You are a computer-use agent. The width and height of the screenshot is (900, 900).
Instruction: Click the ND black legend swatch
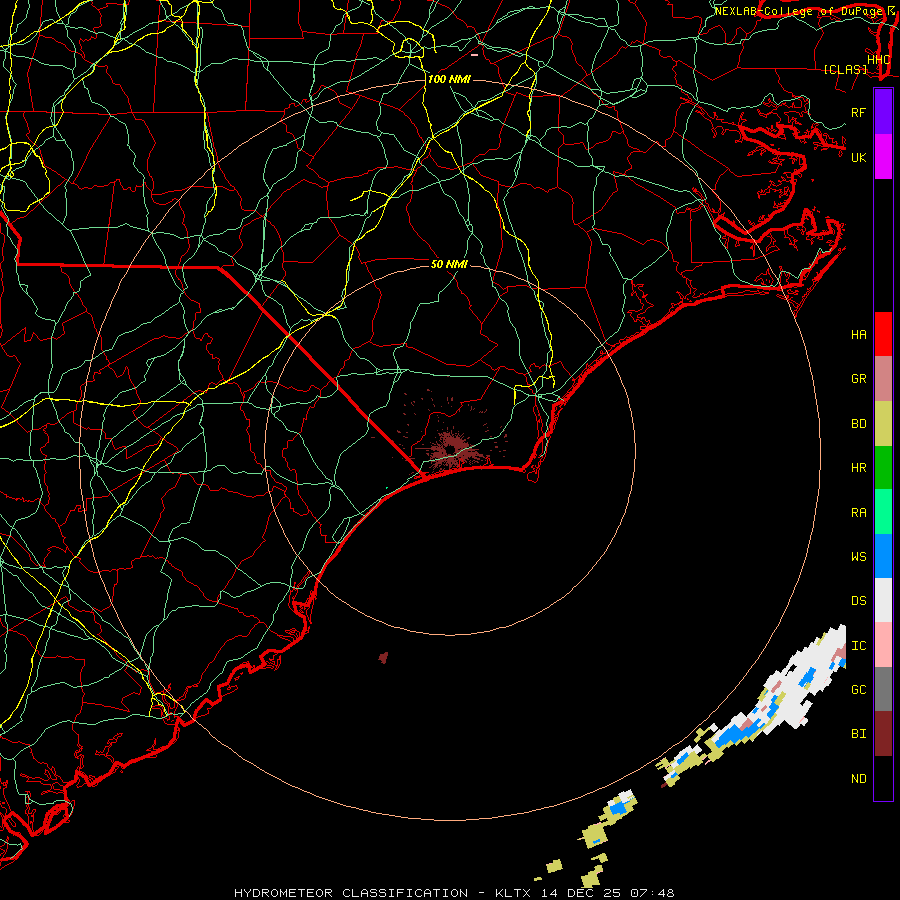[x=883, y=778]
